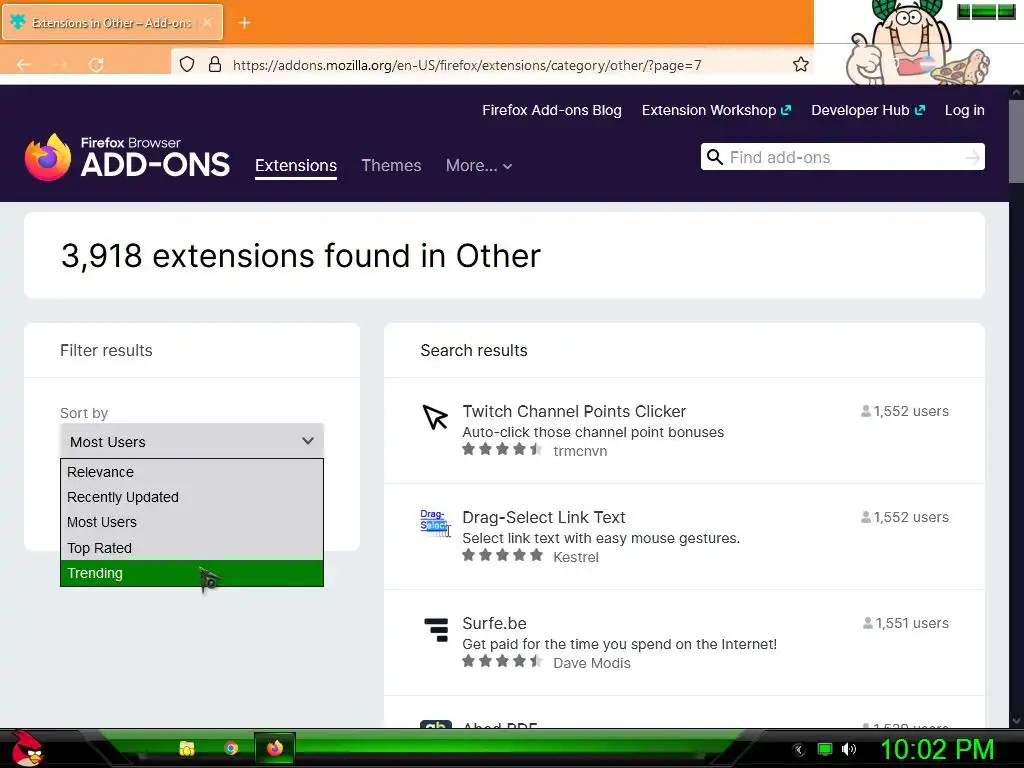
Task: Open Twitch Channel Points Clicker icon
Action: (x=435, y=417)
